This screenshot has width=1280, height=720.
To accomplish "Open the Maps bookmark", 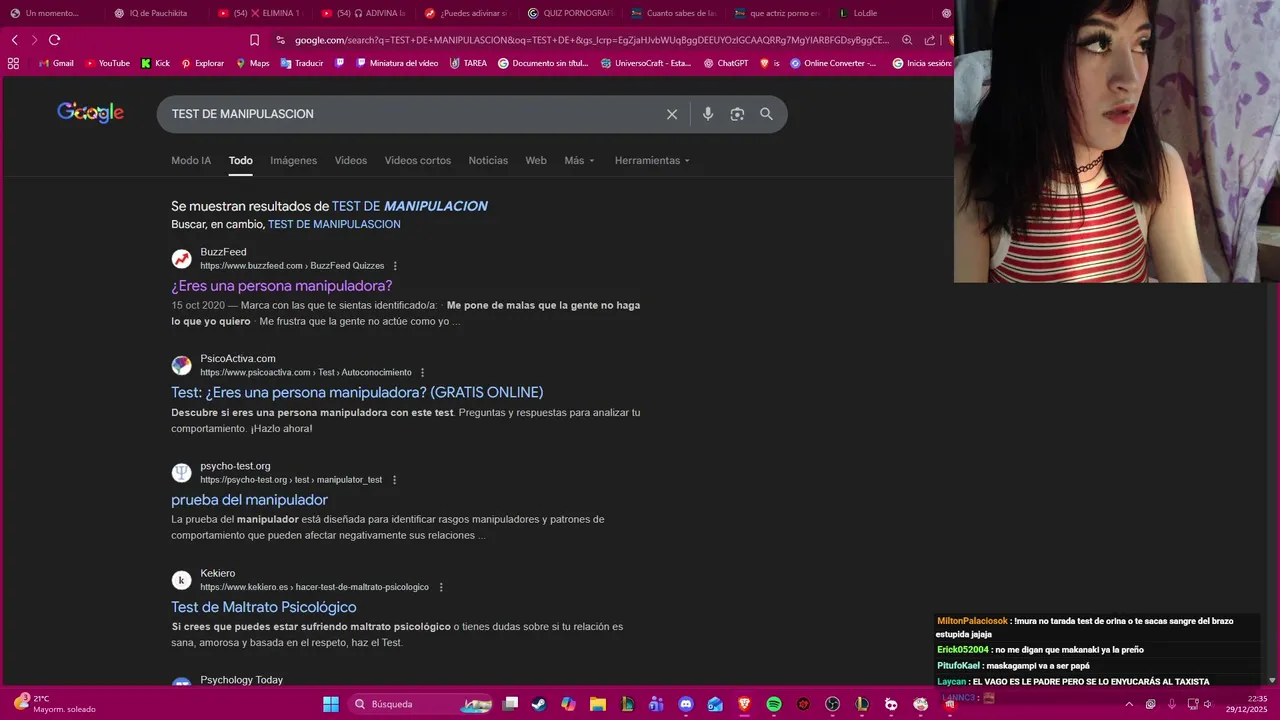I will click(x=252, y=63).
